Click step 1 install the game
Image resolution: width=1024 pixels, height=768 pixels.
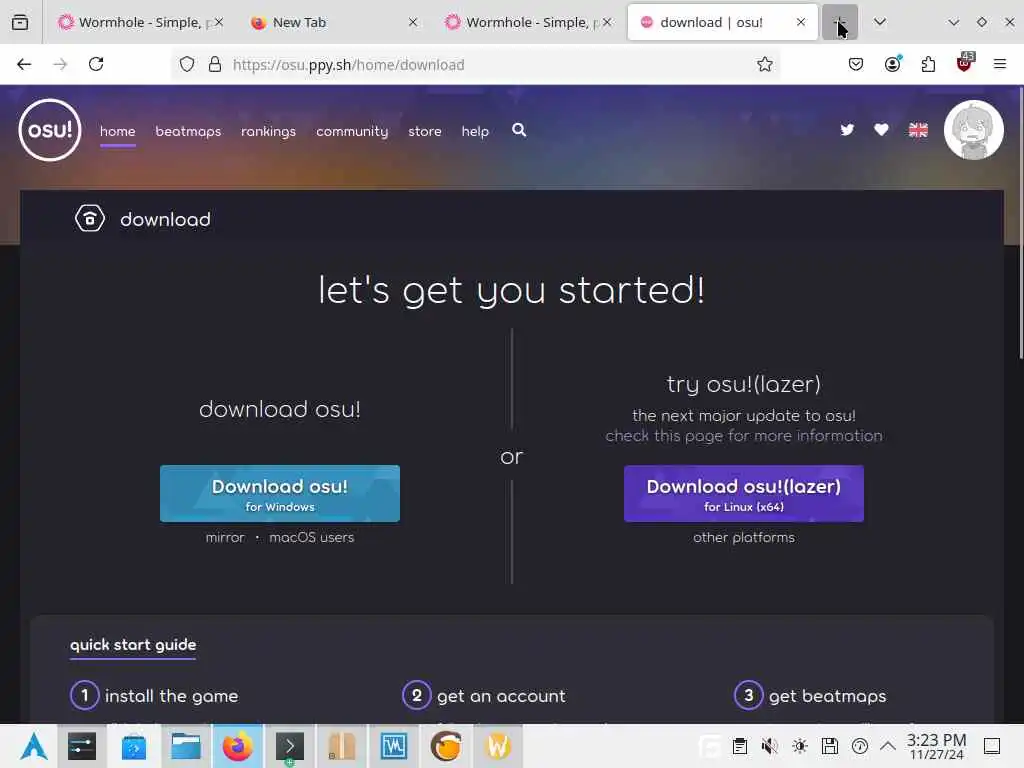(154, 696)
